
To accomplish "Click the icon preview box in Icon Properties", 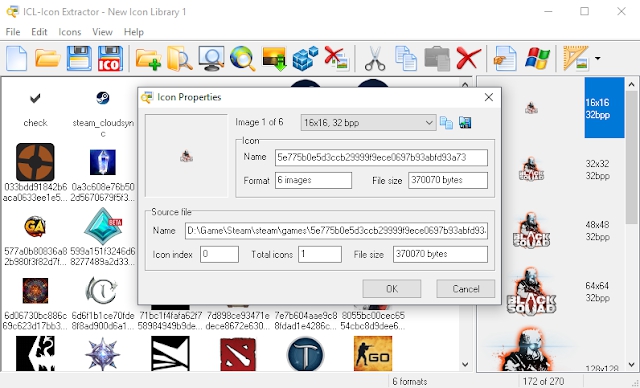I will click(187, 156).
